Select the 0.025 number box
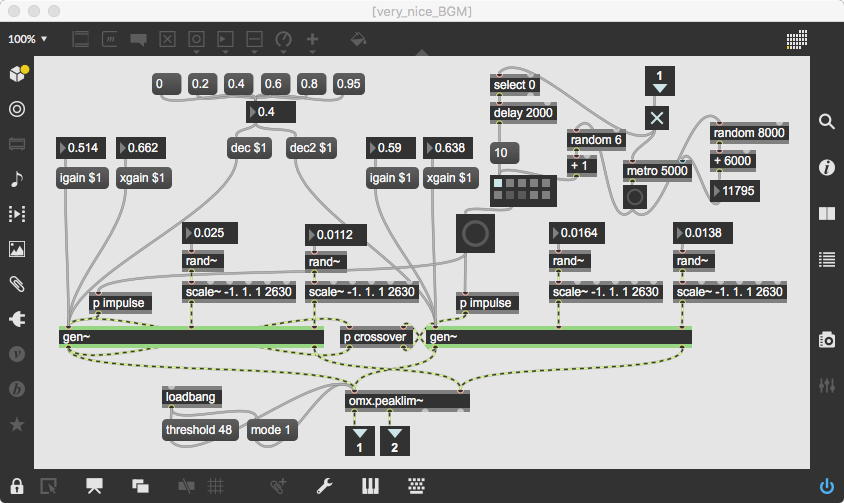This screenshot has width=844, height=503. tap(210, 233)
